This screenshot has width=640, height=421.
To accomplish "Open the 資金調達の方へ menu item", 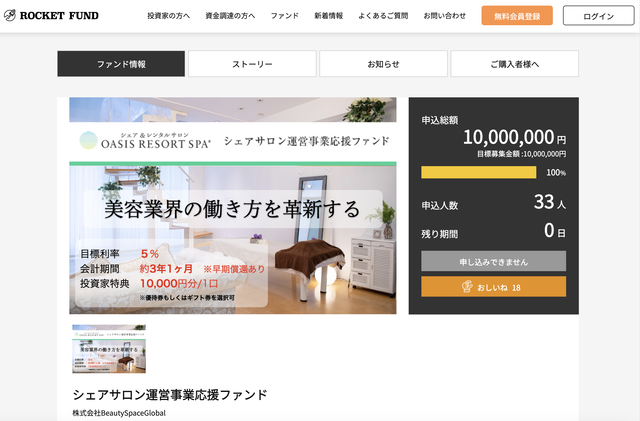I will (230, 16).
